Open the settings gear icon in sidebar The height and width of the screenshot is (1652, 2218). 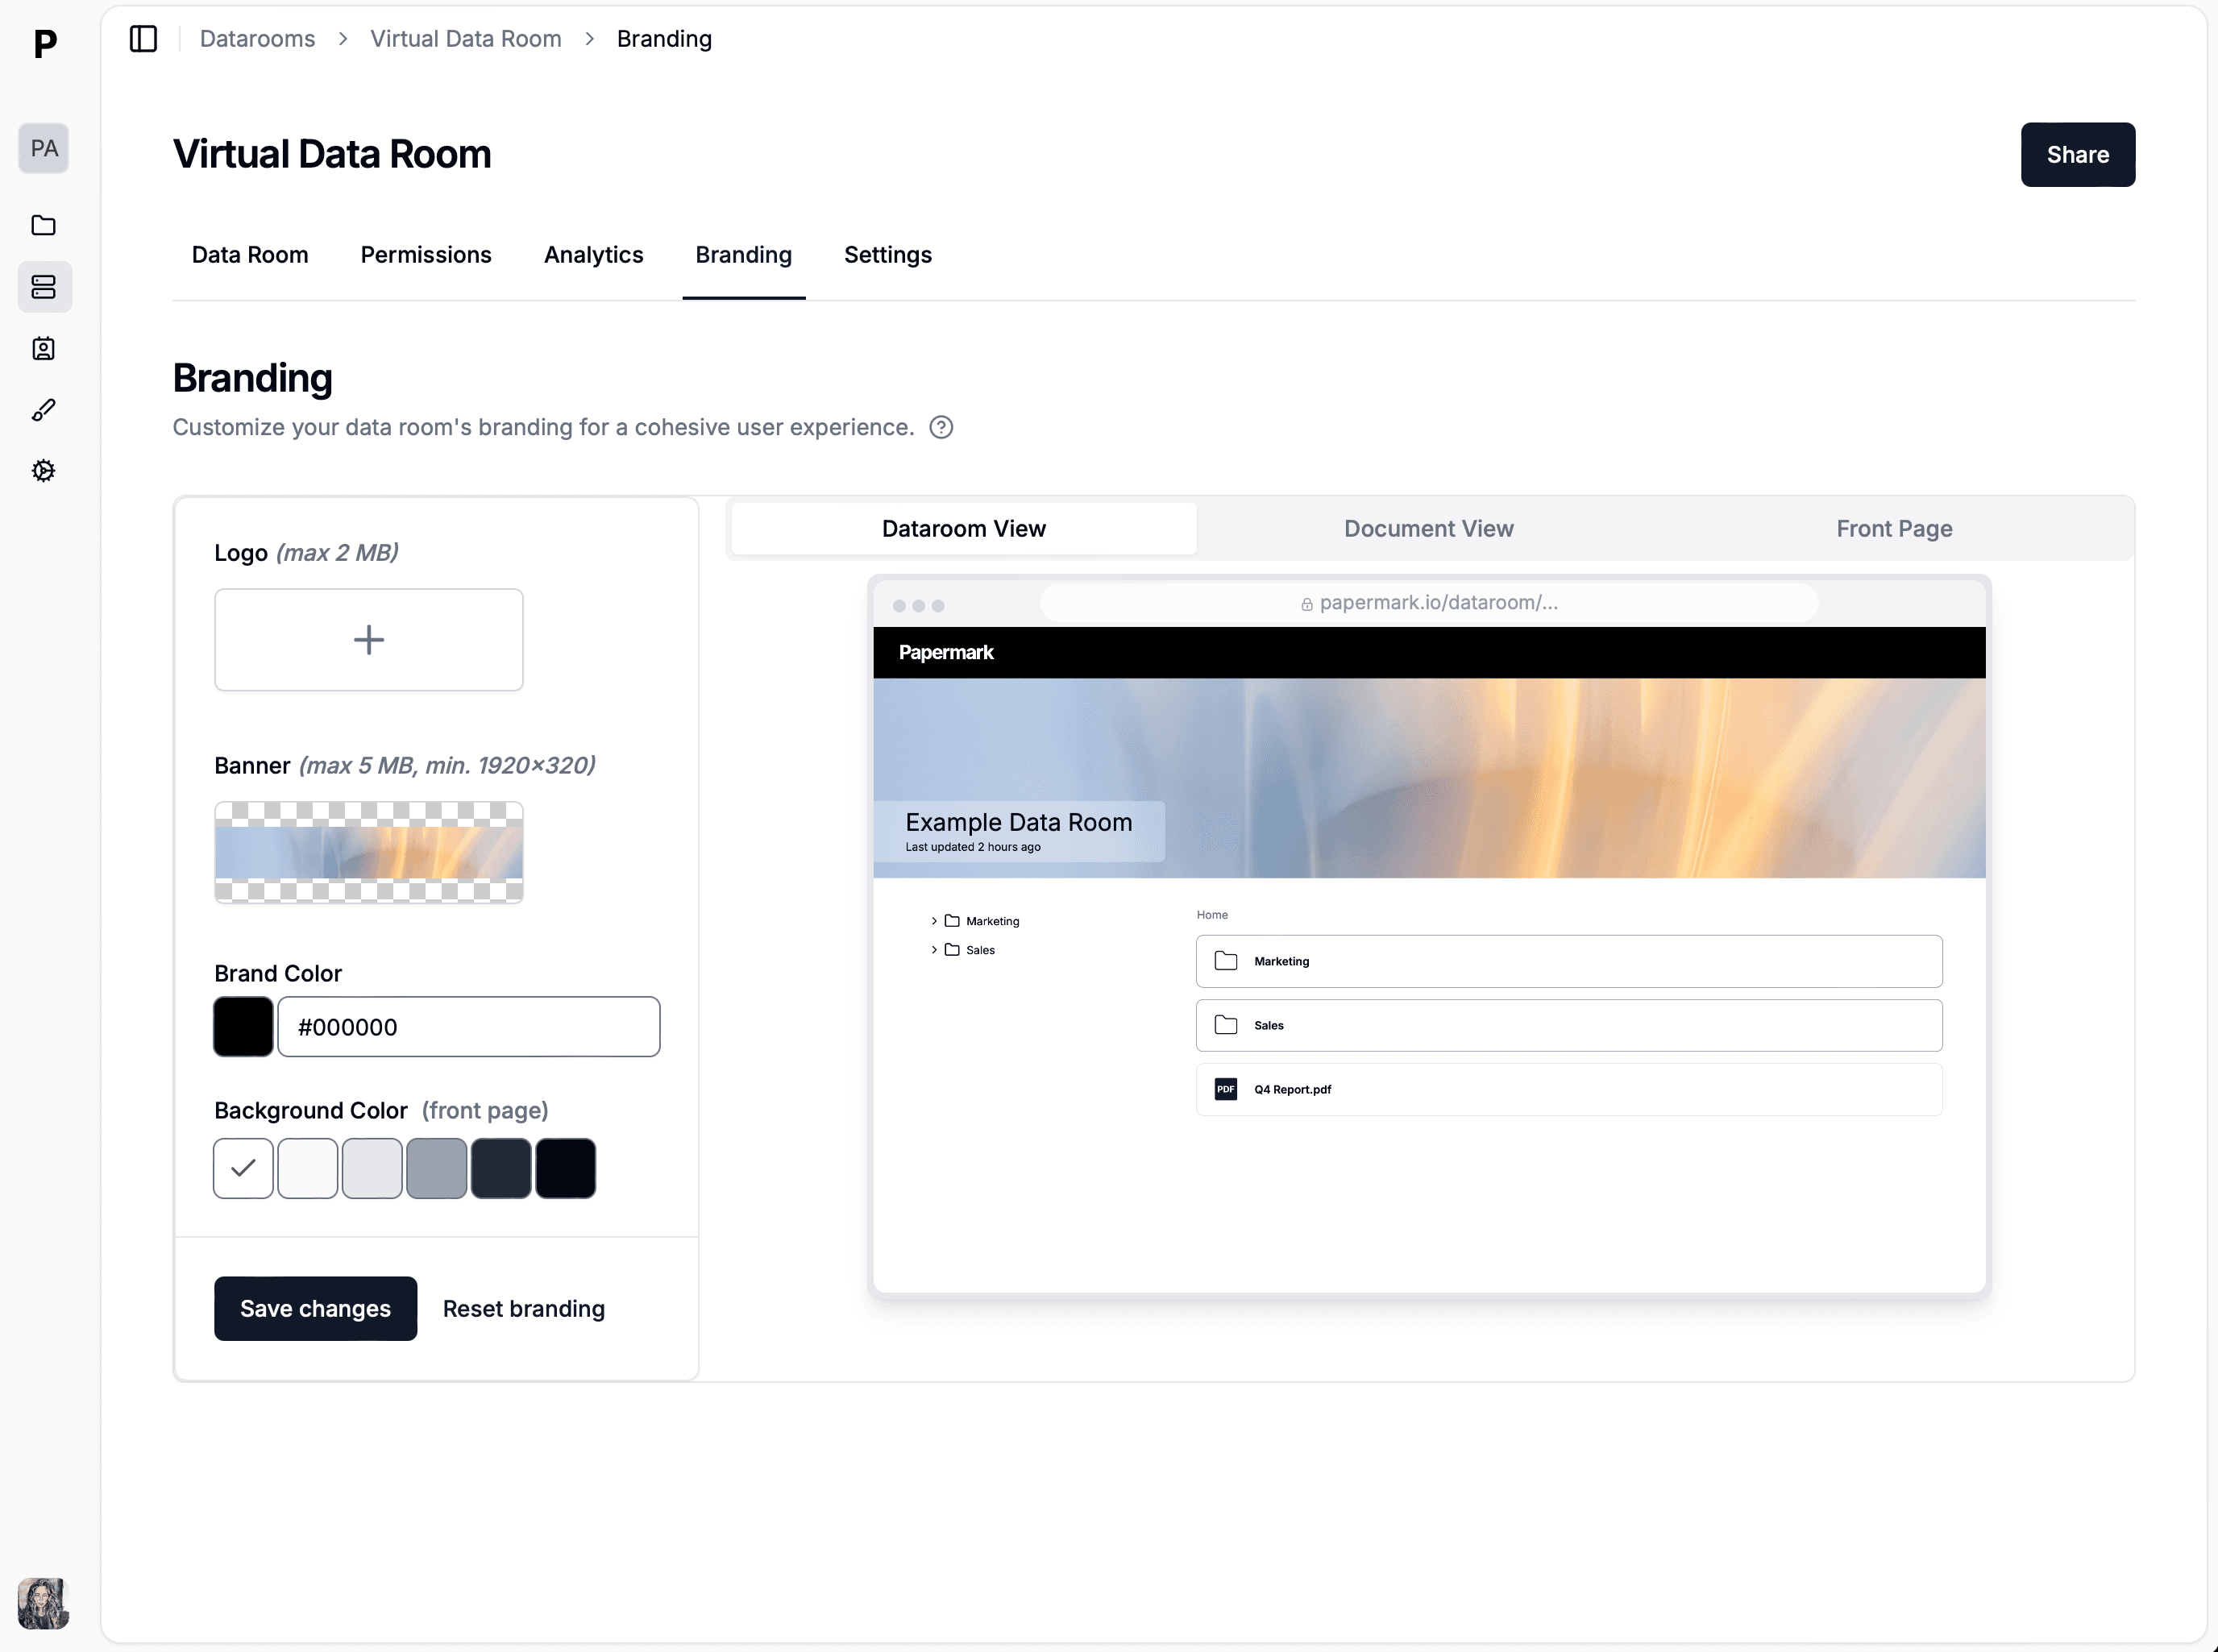pos(43,471)
